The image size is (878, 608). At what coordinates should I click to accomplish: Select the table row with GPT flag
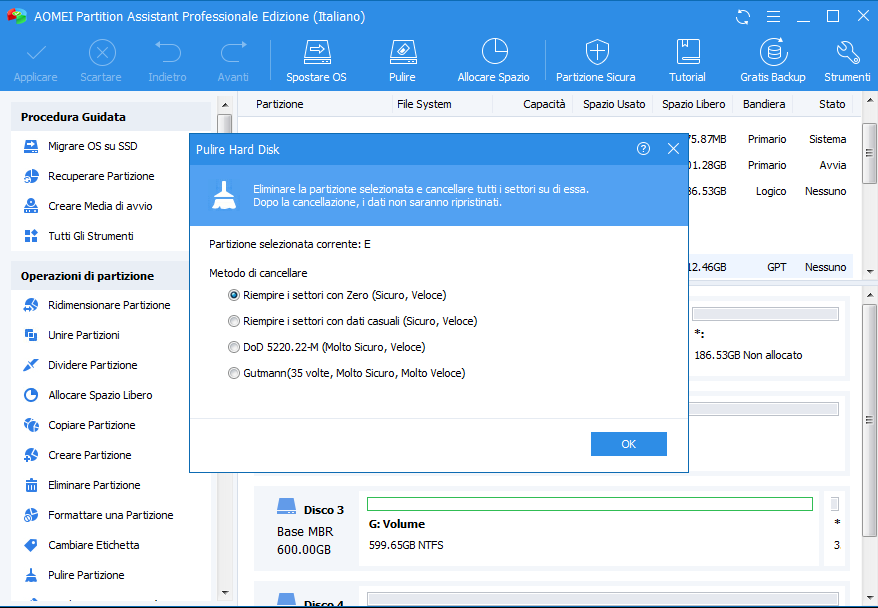point(770,268)
